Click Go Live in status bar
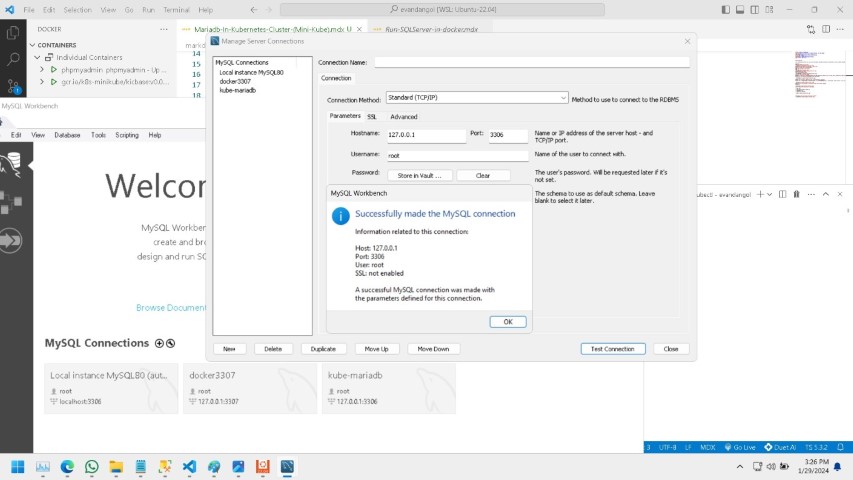The height and width of the screenshot is (480, 853). 740,447
